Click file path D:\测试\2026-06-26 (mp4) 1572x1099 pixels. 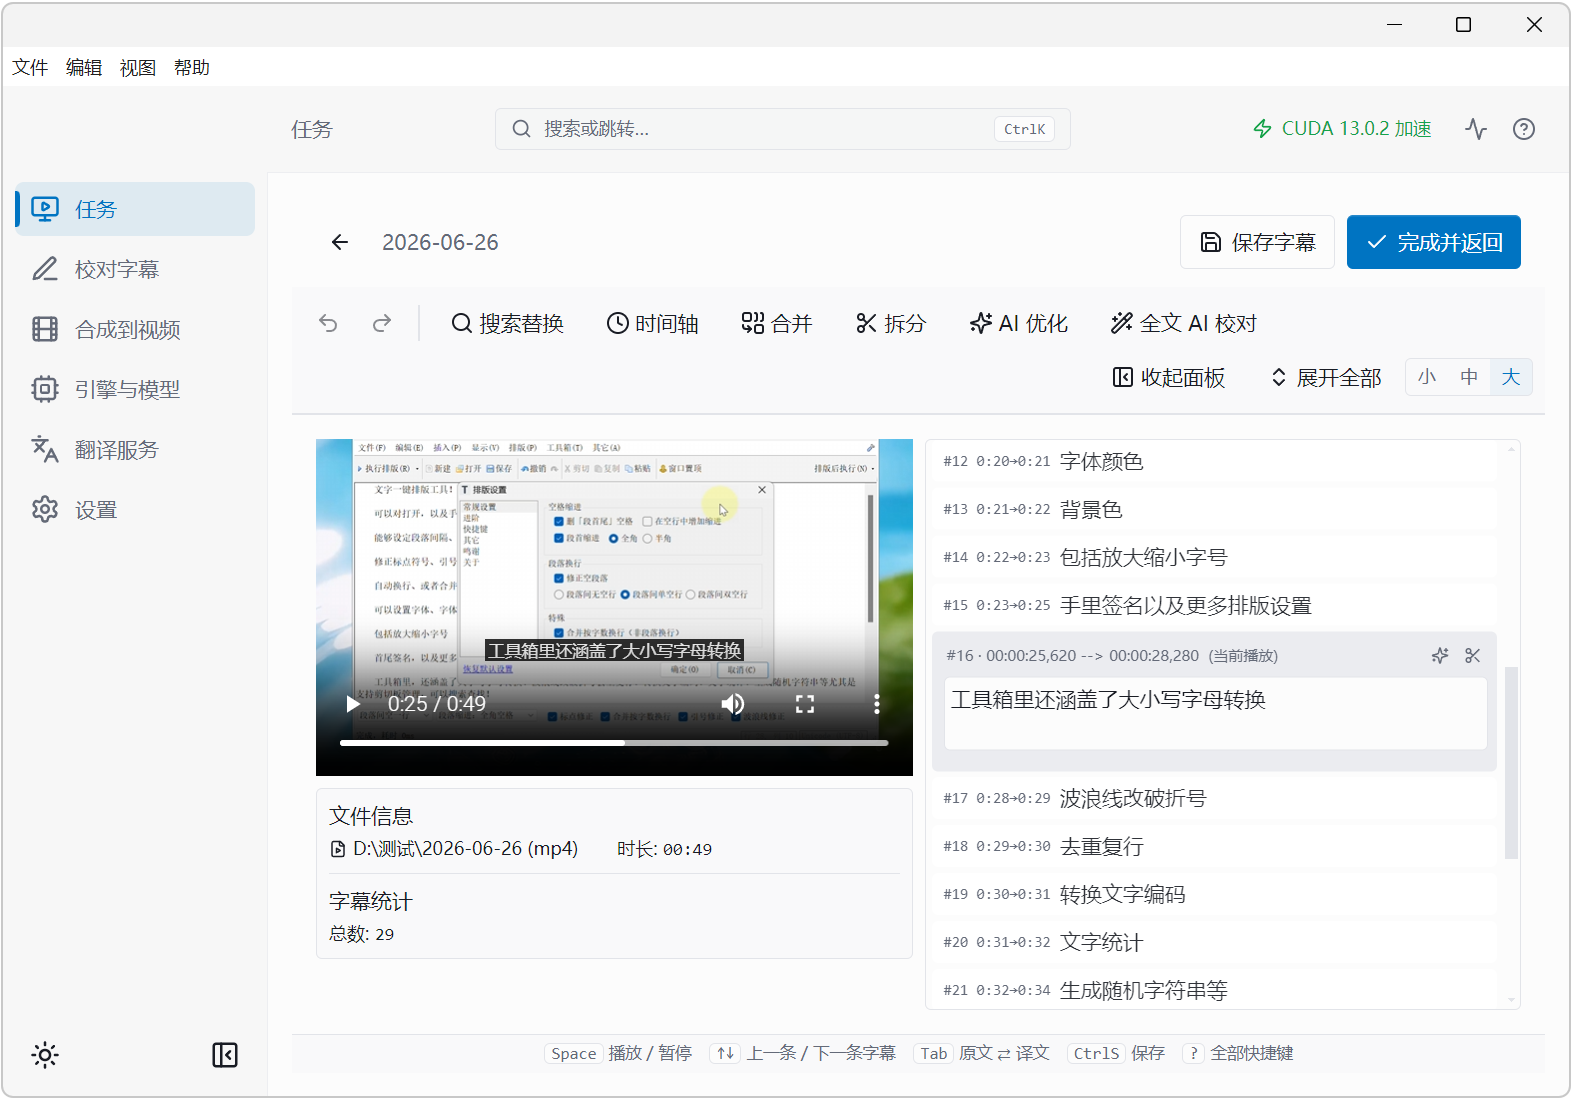pyautogui.click(x=466, y=849)
